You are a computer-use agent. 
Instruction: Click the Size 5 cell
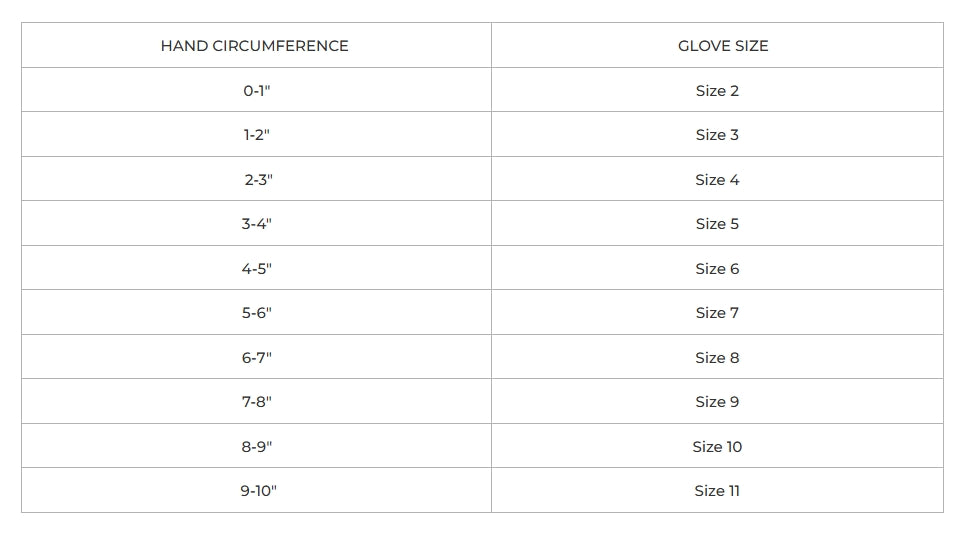point(717,224)
